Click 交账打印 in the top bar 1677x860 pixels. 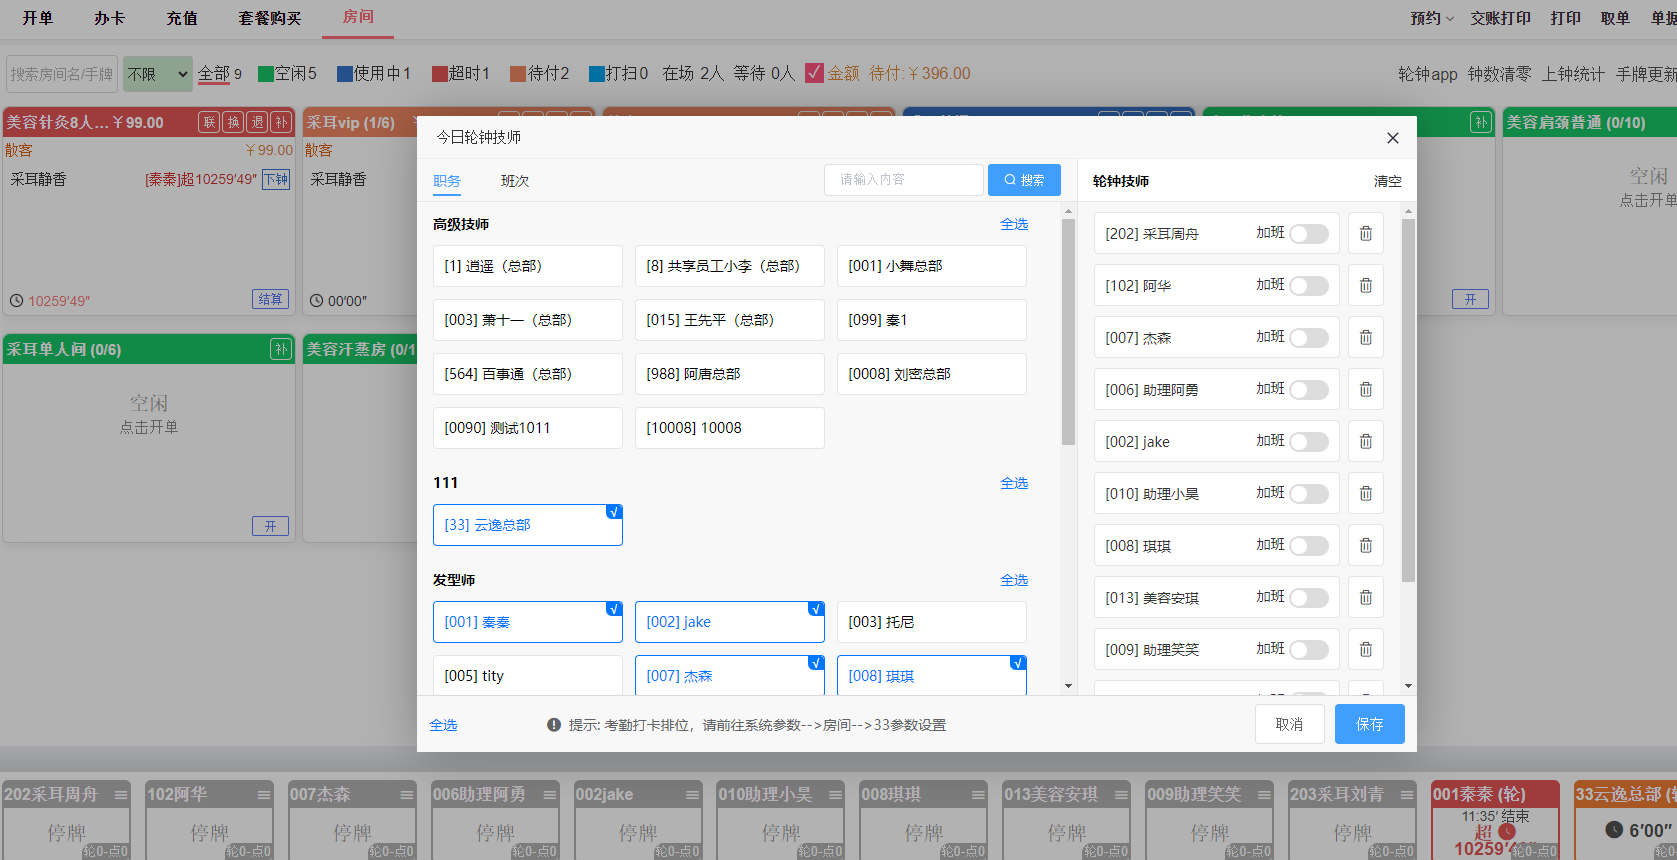coord(1500,18)
